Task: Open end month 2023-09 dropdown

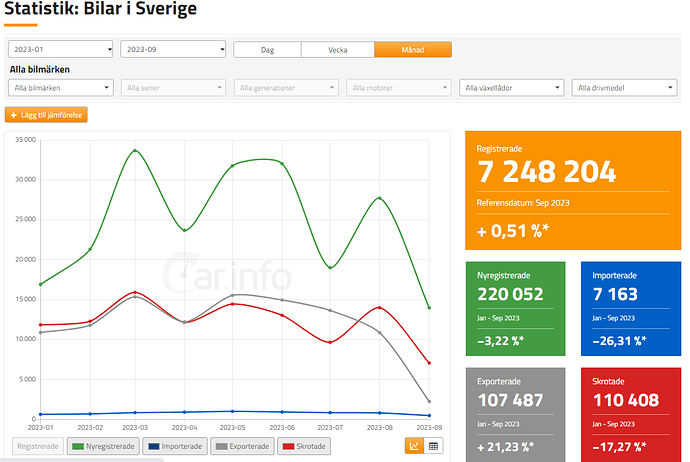Action: coord(173,49)
